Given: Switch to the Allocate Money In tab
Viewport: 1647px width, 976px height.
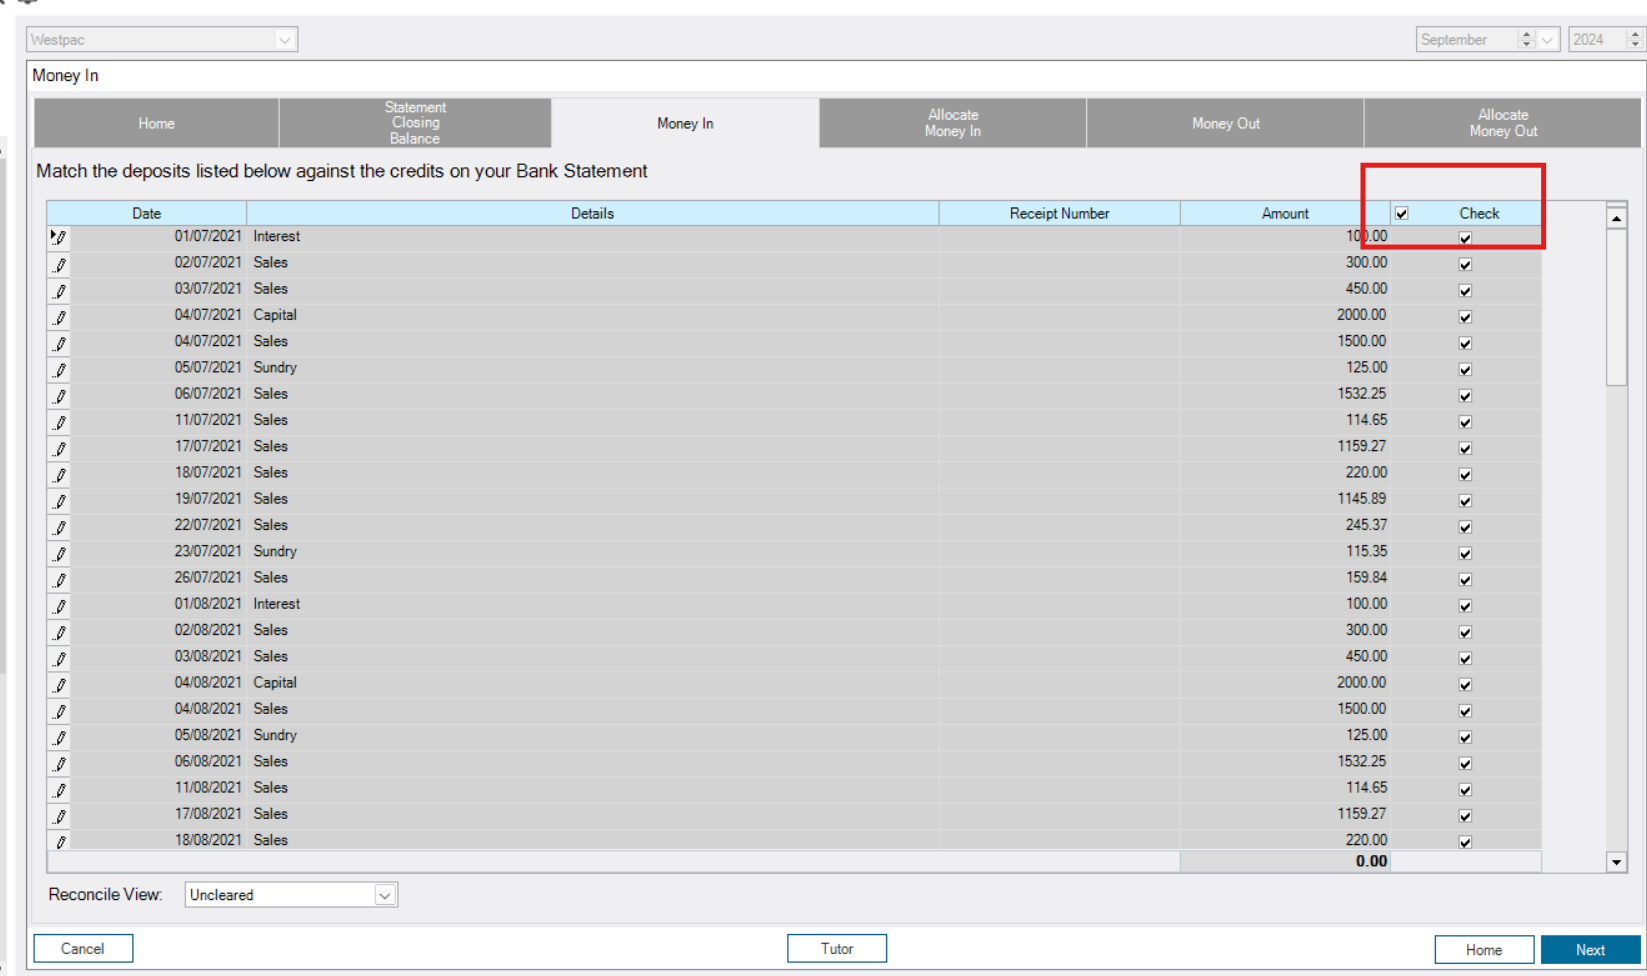Looking at the screenshot, I should (x=952, y=123).
